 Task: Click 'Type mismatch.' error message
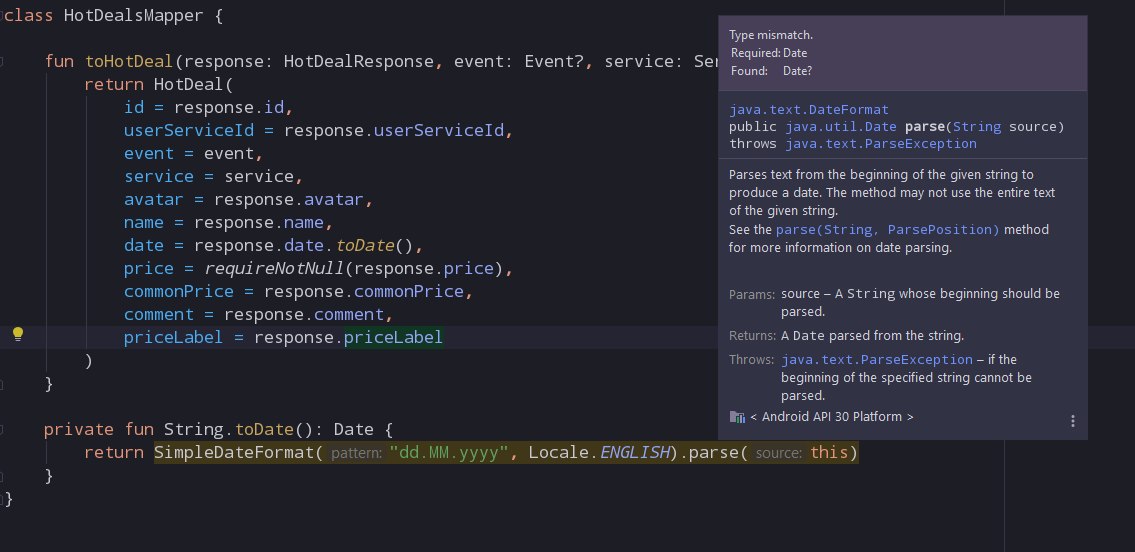coord(771,35)
